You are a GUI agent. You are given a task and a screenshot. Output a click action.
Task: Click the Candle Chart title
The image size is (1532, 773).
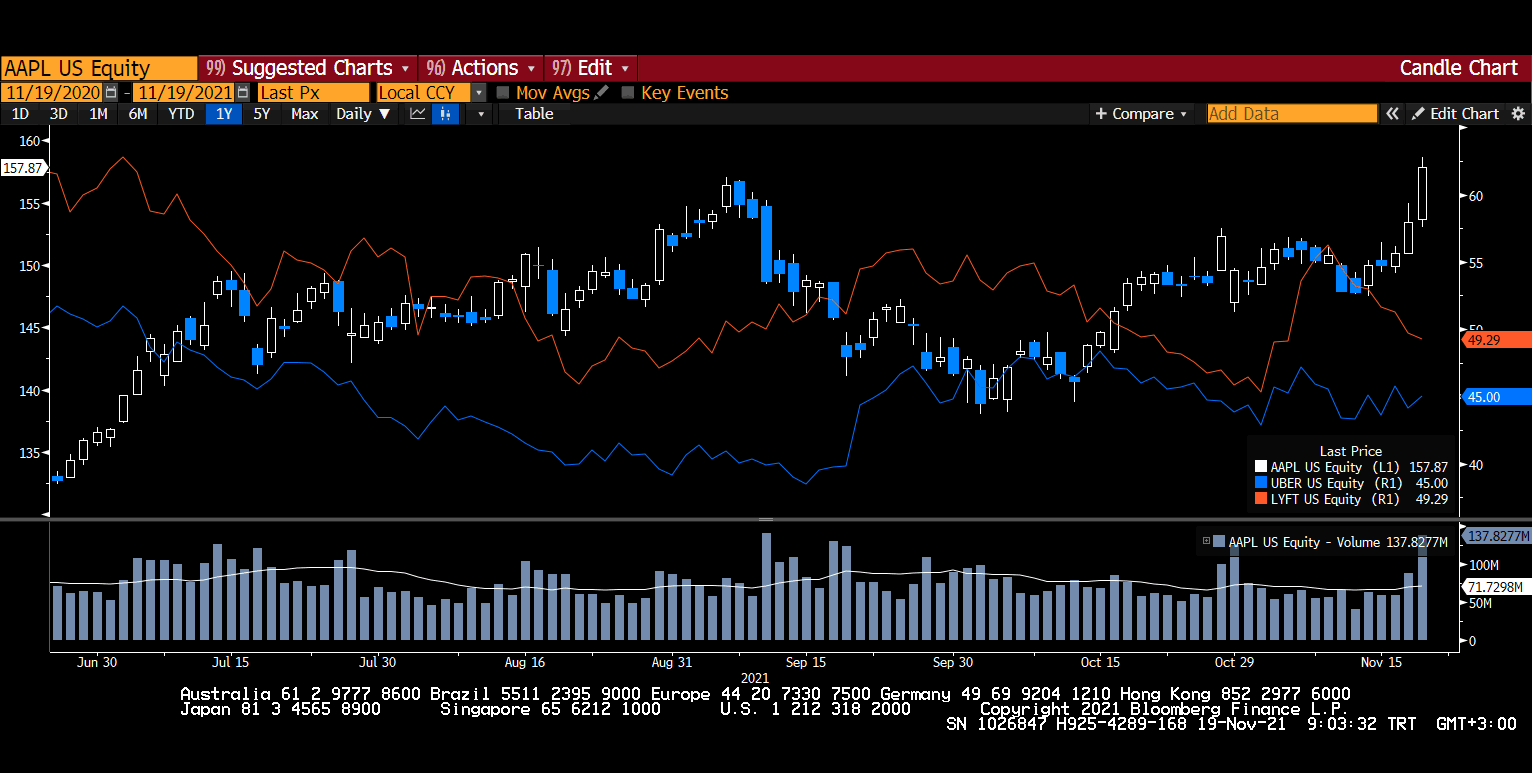pos(1458,68)
